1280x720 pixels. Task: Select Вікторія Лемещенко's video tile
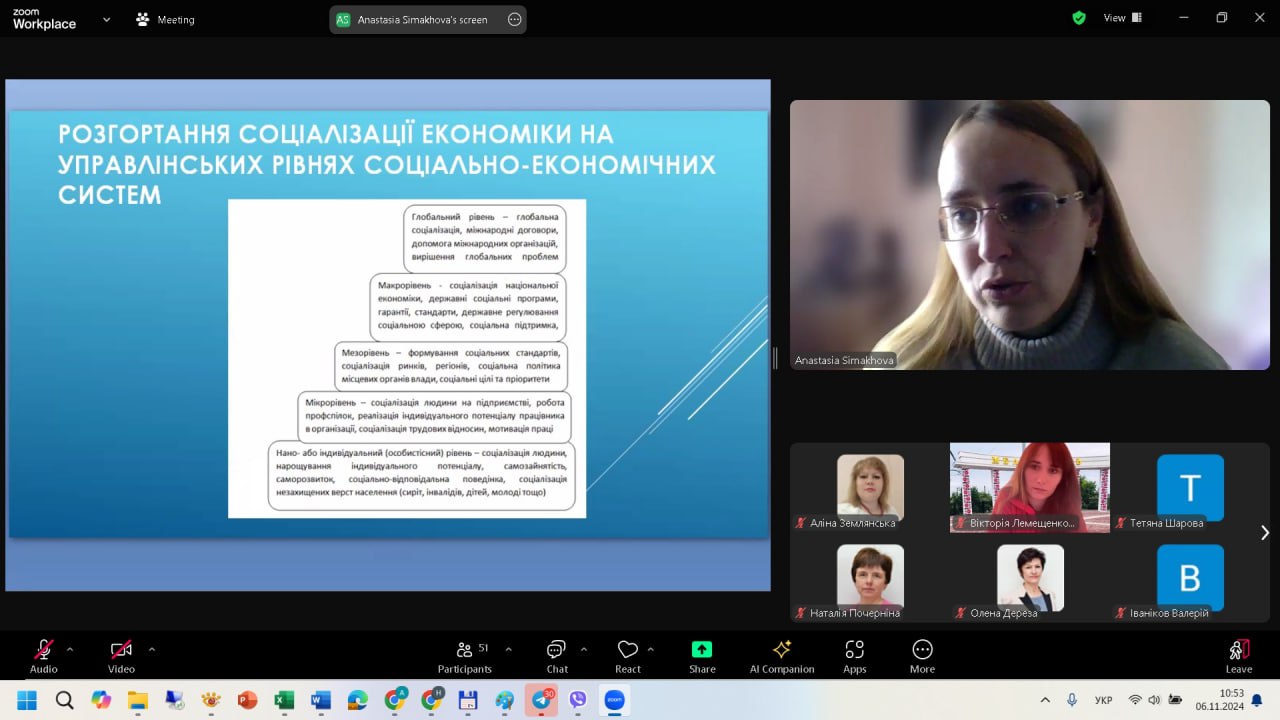1030,487
